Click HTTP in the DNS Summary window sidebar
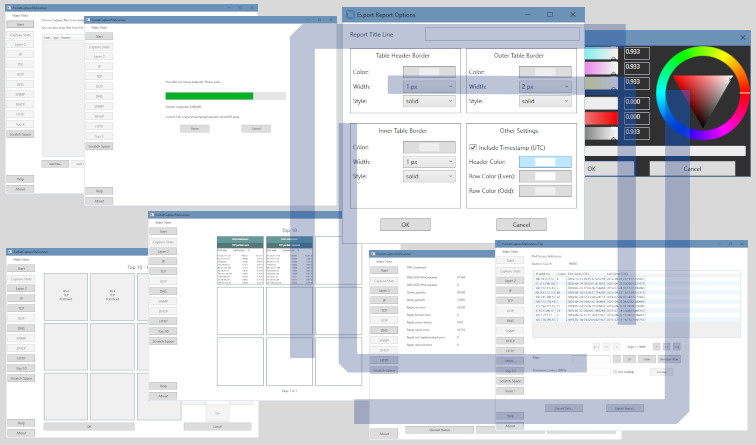 point(384,360)
